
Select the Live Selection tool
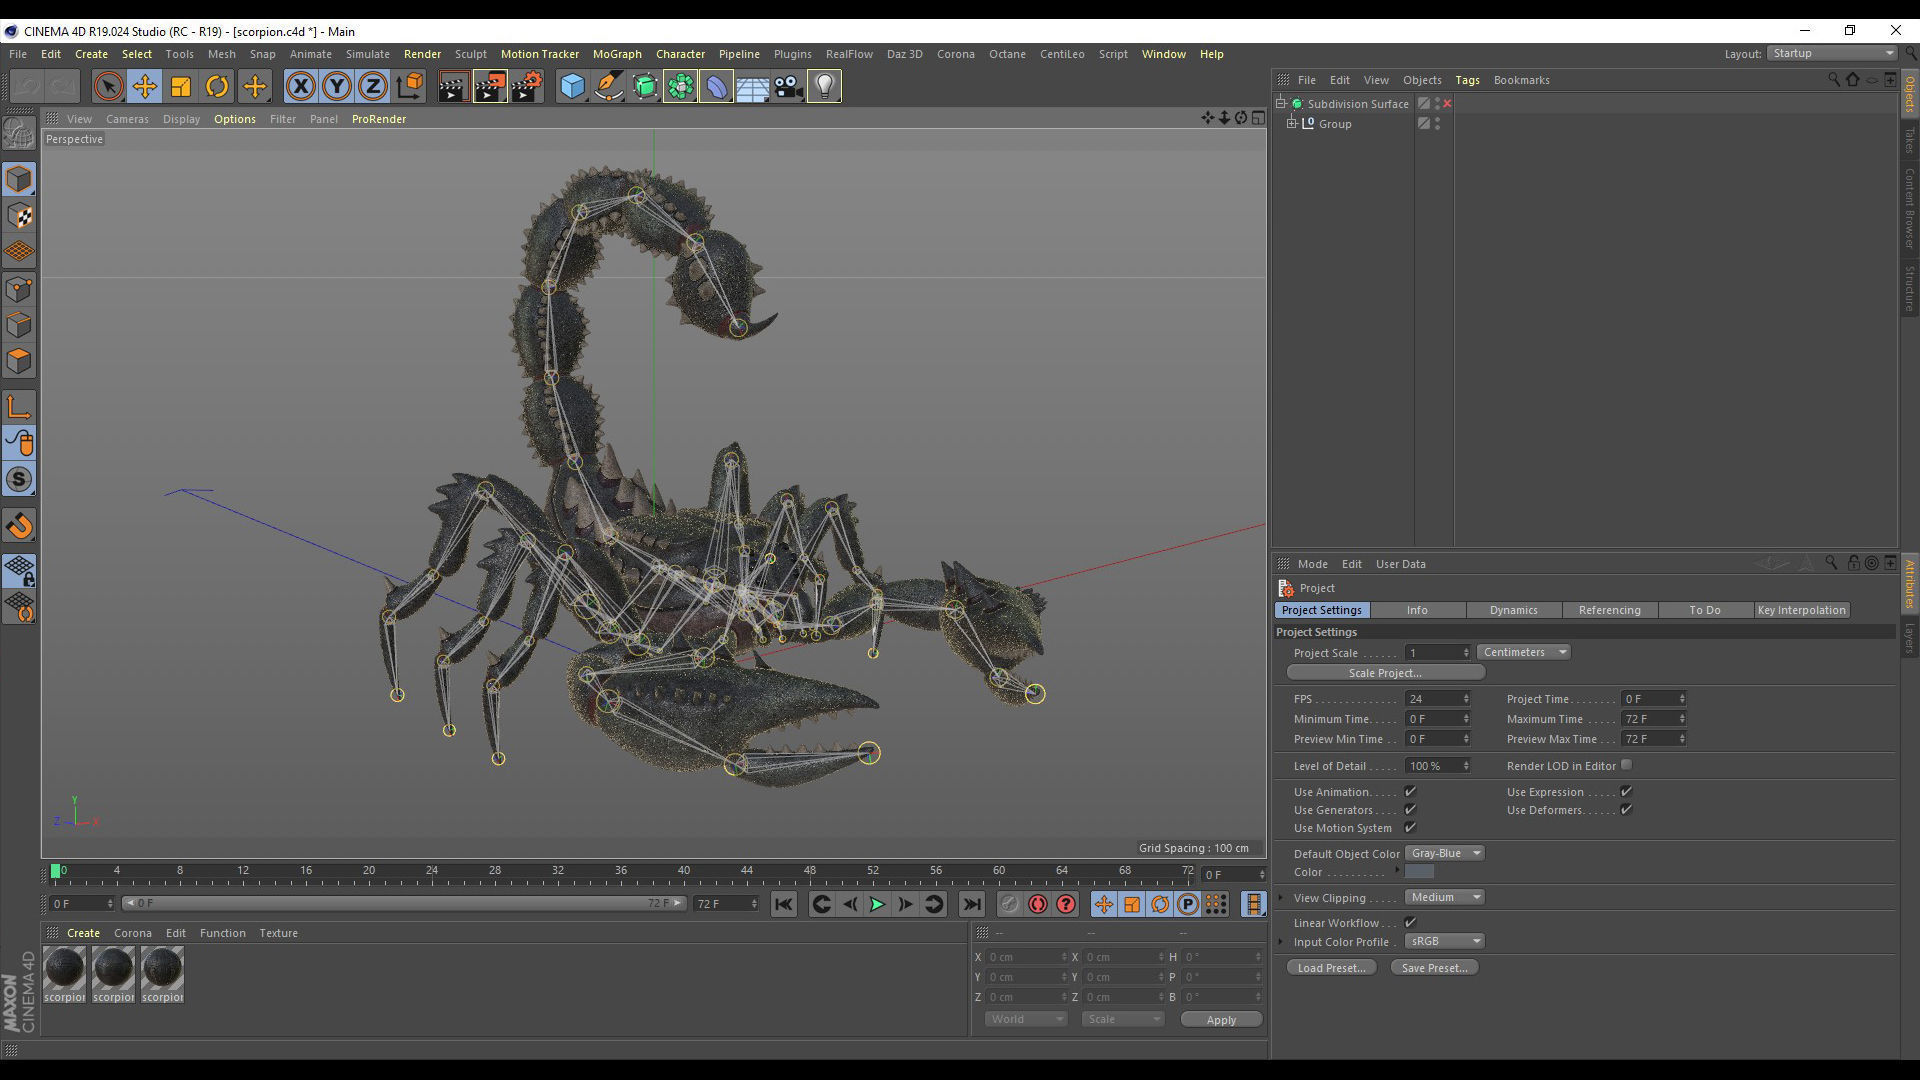108,87
